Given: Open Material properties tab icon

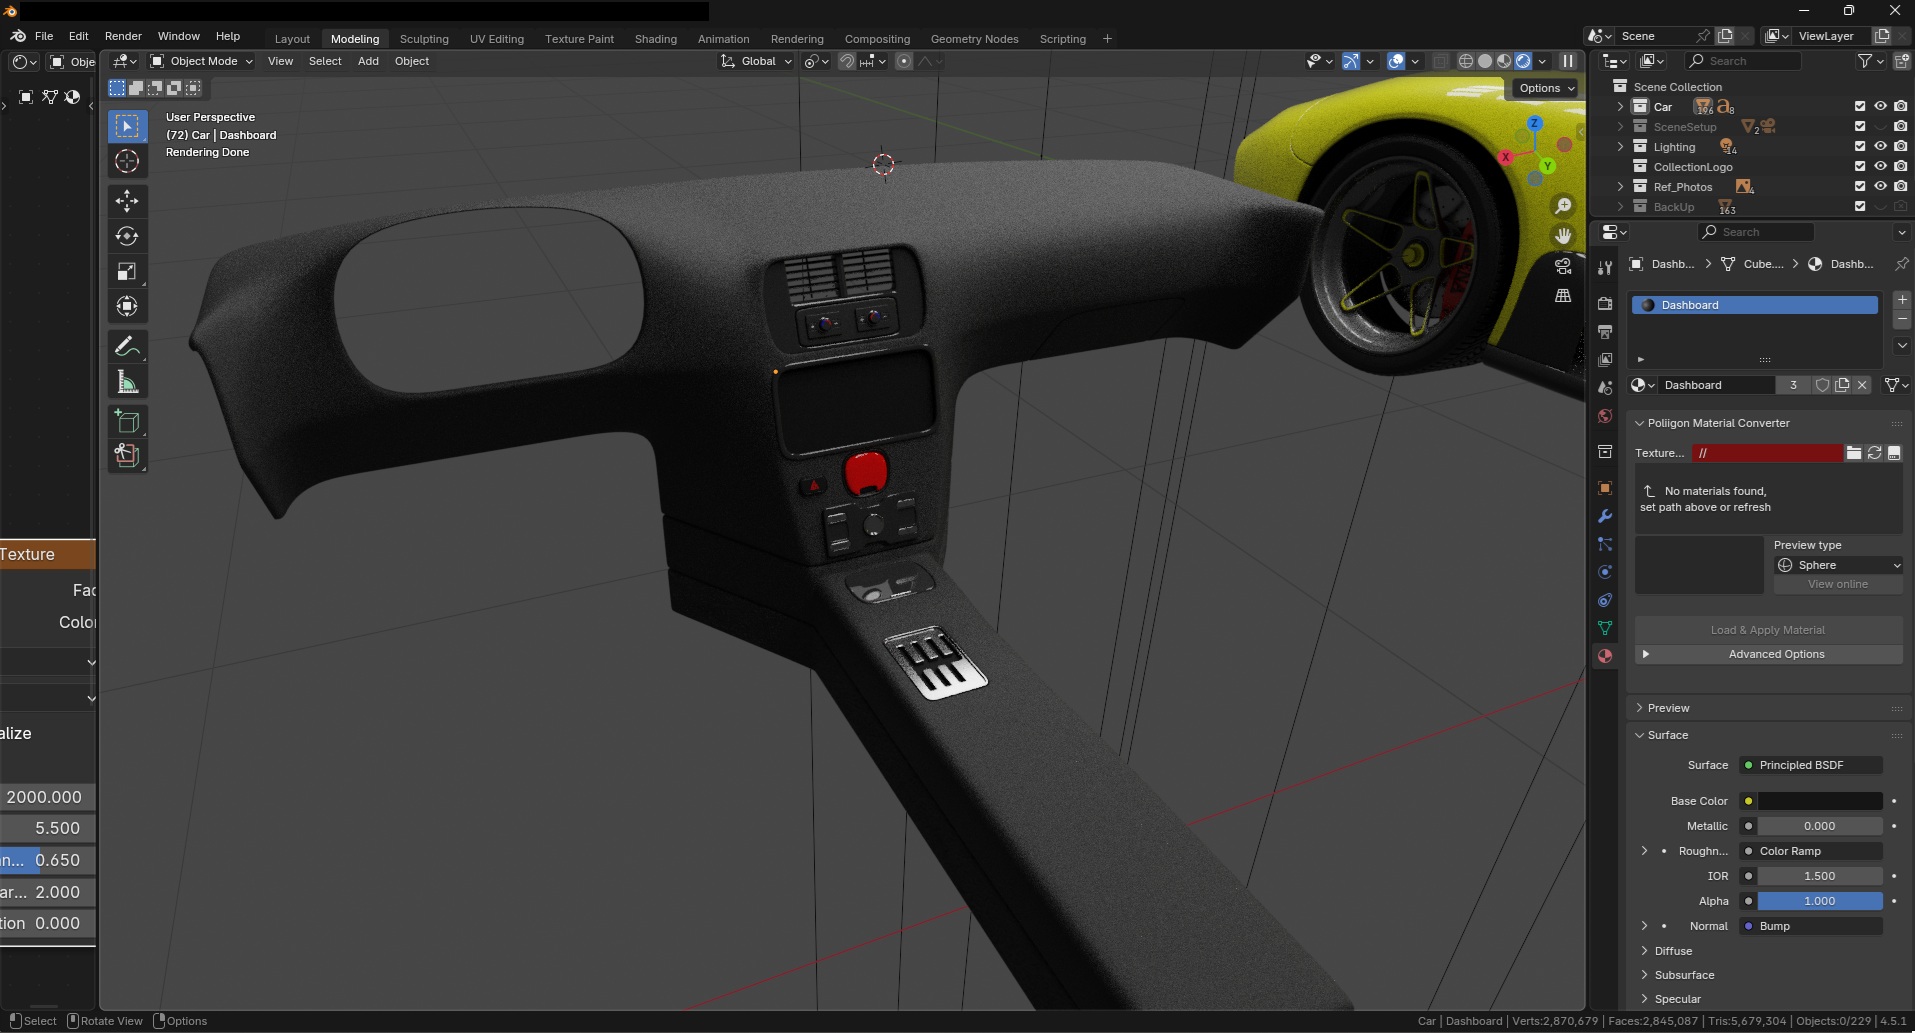Looking at the screenshot, I should [1605, 656].
